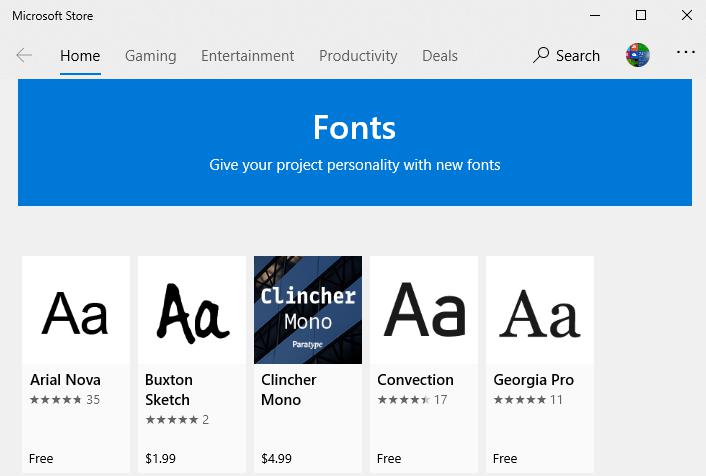Open the Convection font thumbnail
The width and height of the screenshot is (706, 476).
424,310
